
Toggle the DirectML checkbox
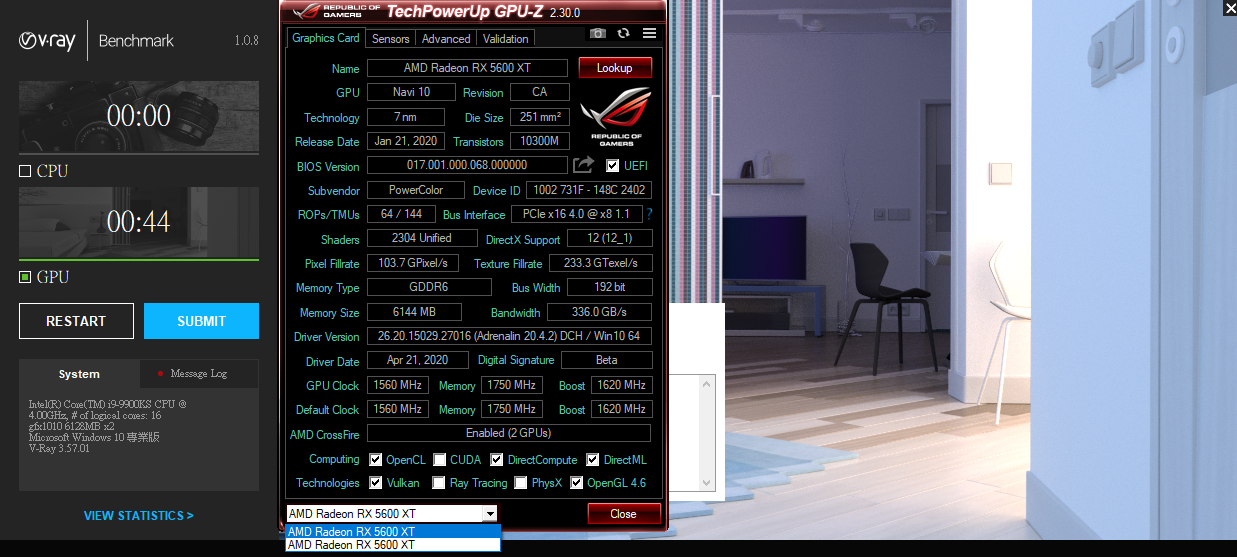(592, 459)
